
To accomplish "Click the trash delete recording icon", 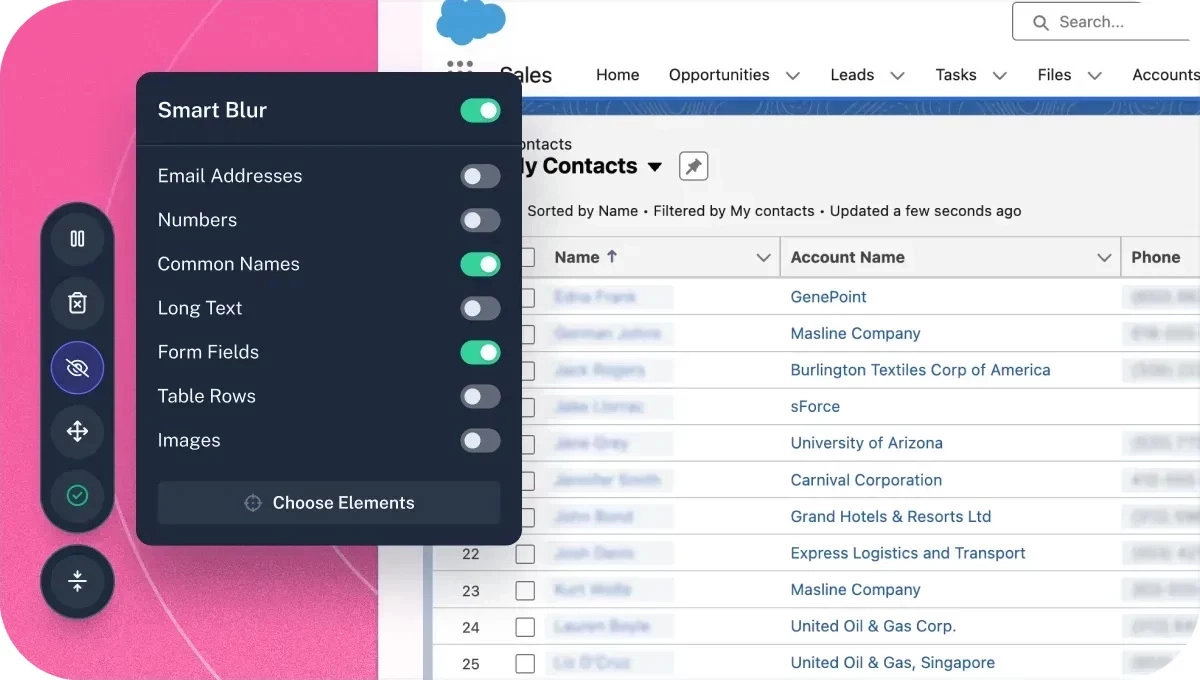I will point(77,303).
